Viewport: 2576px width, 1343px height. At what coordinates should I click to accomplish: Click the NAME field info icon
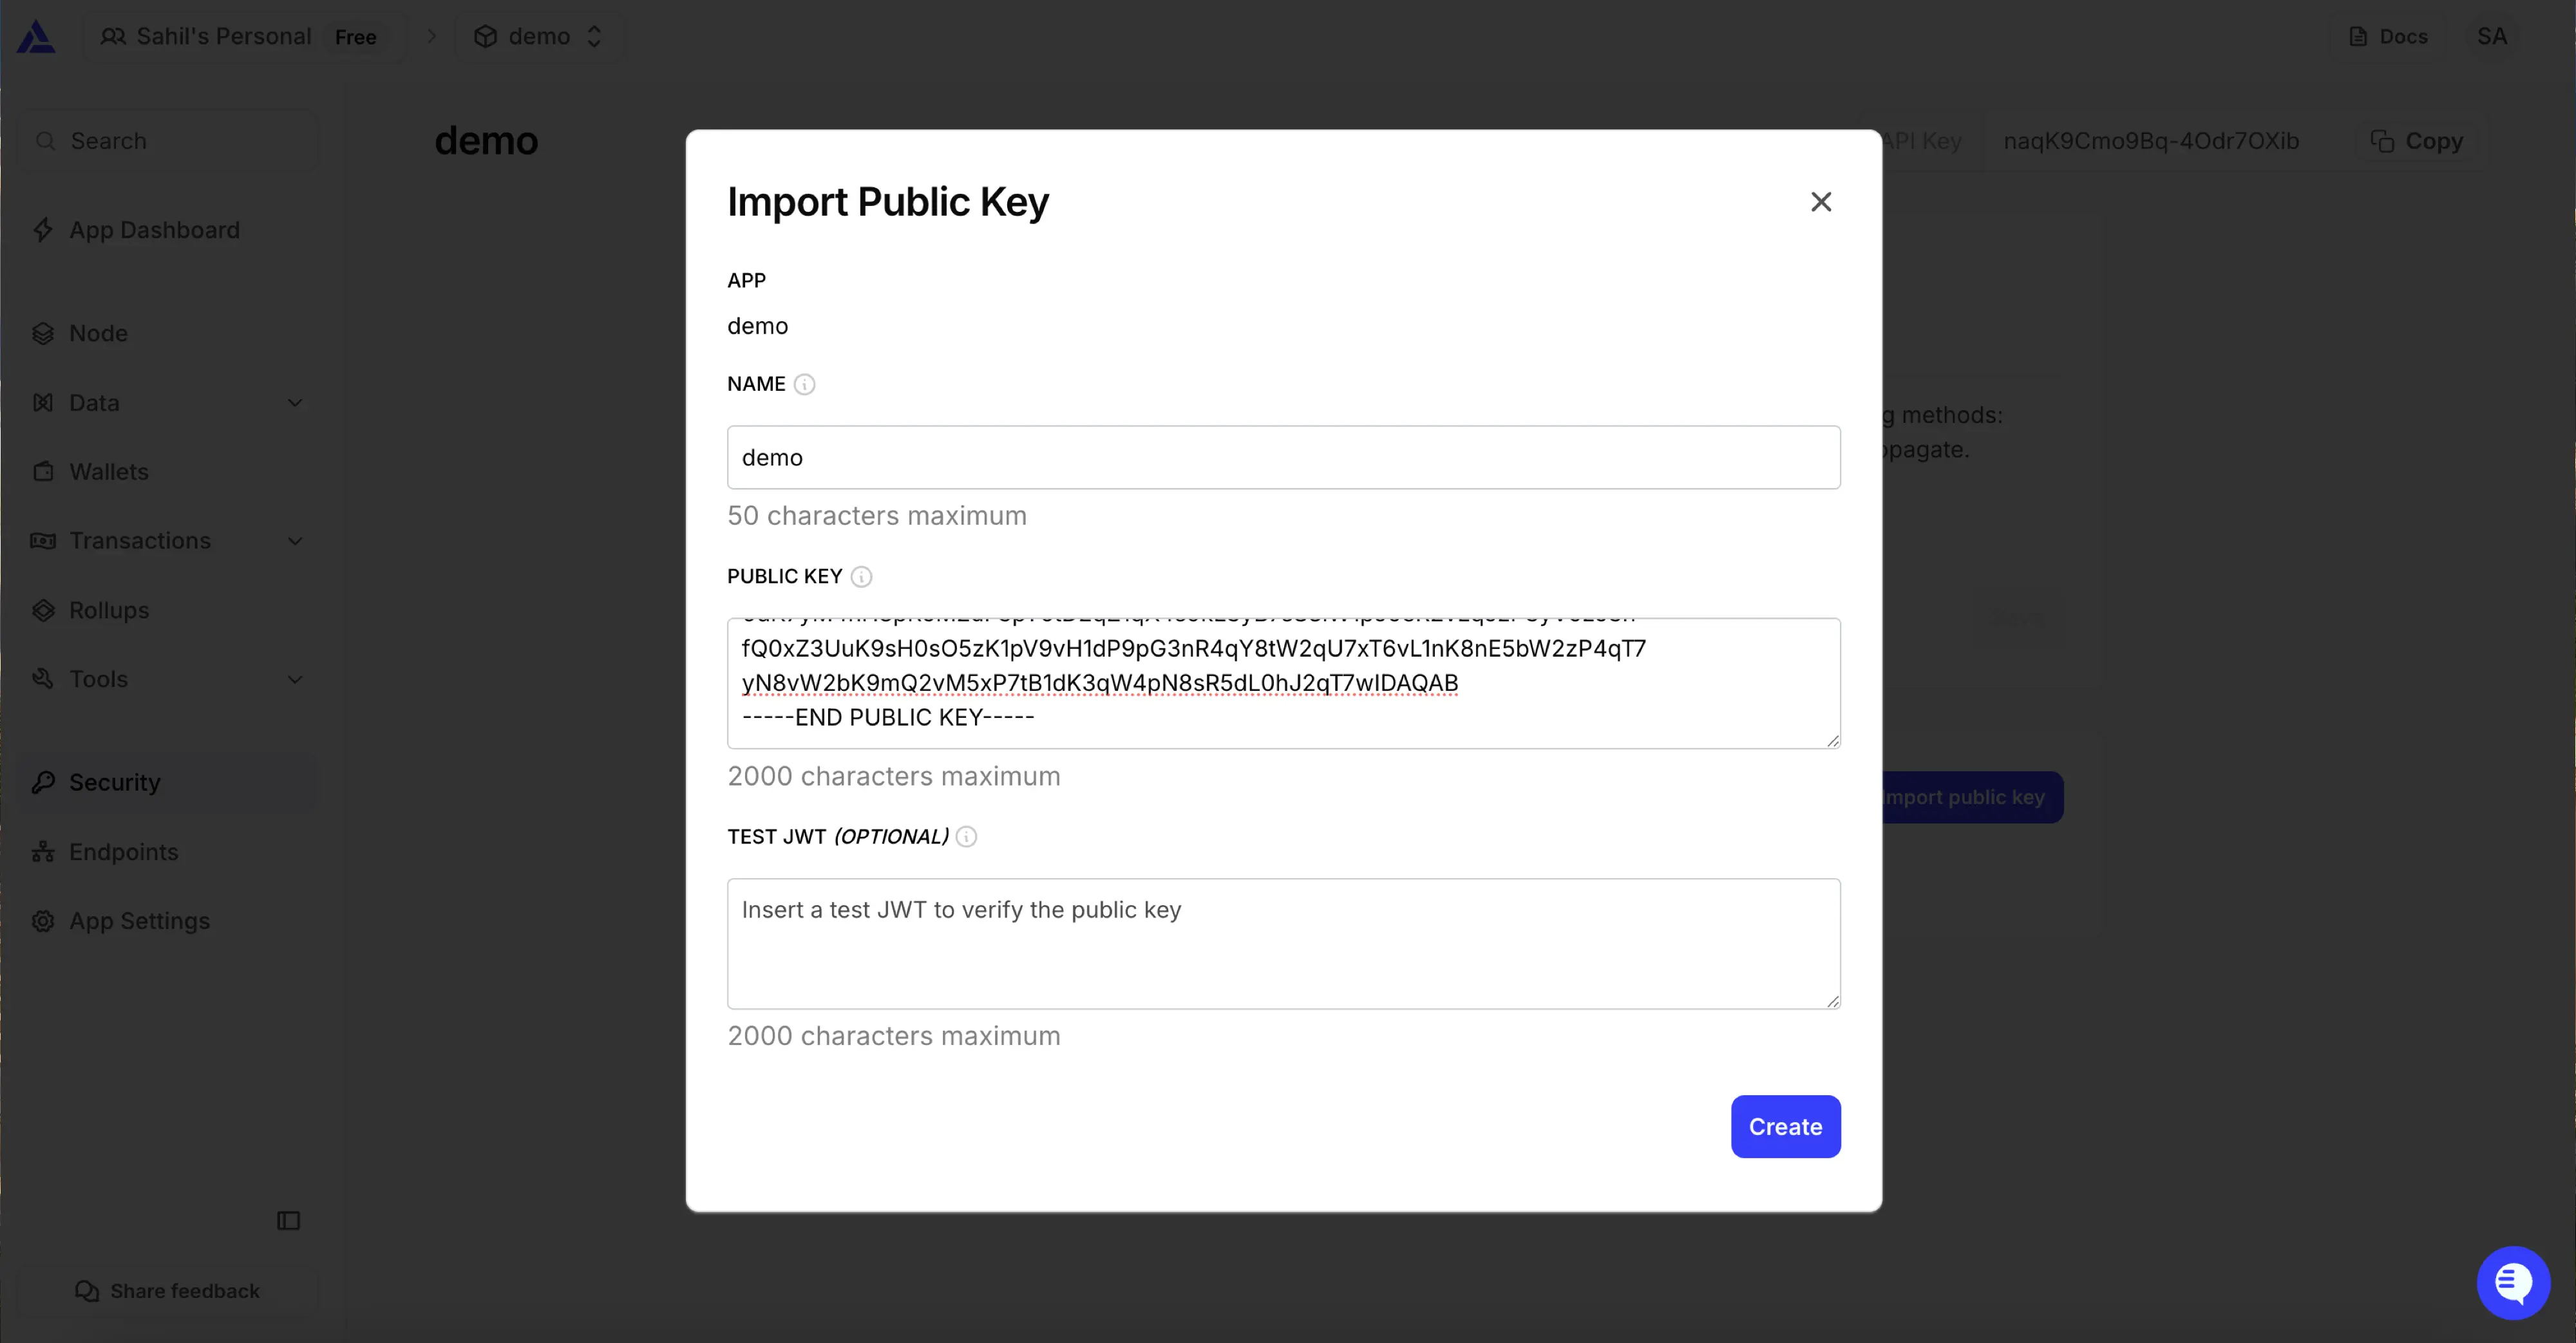click(804, 384)
